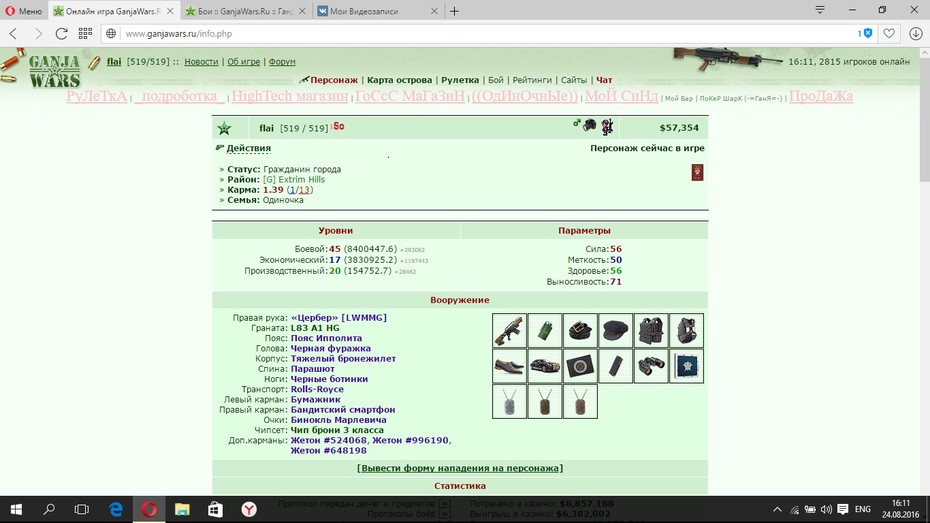The height and width of the screenshot is (523, 930).
Task: Open the Рейтинги menu item
Action: click(x=532, y=80)
